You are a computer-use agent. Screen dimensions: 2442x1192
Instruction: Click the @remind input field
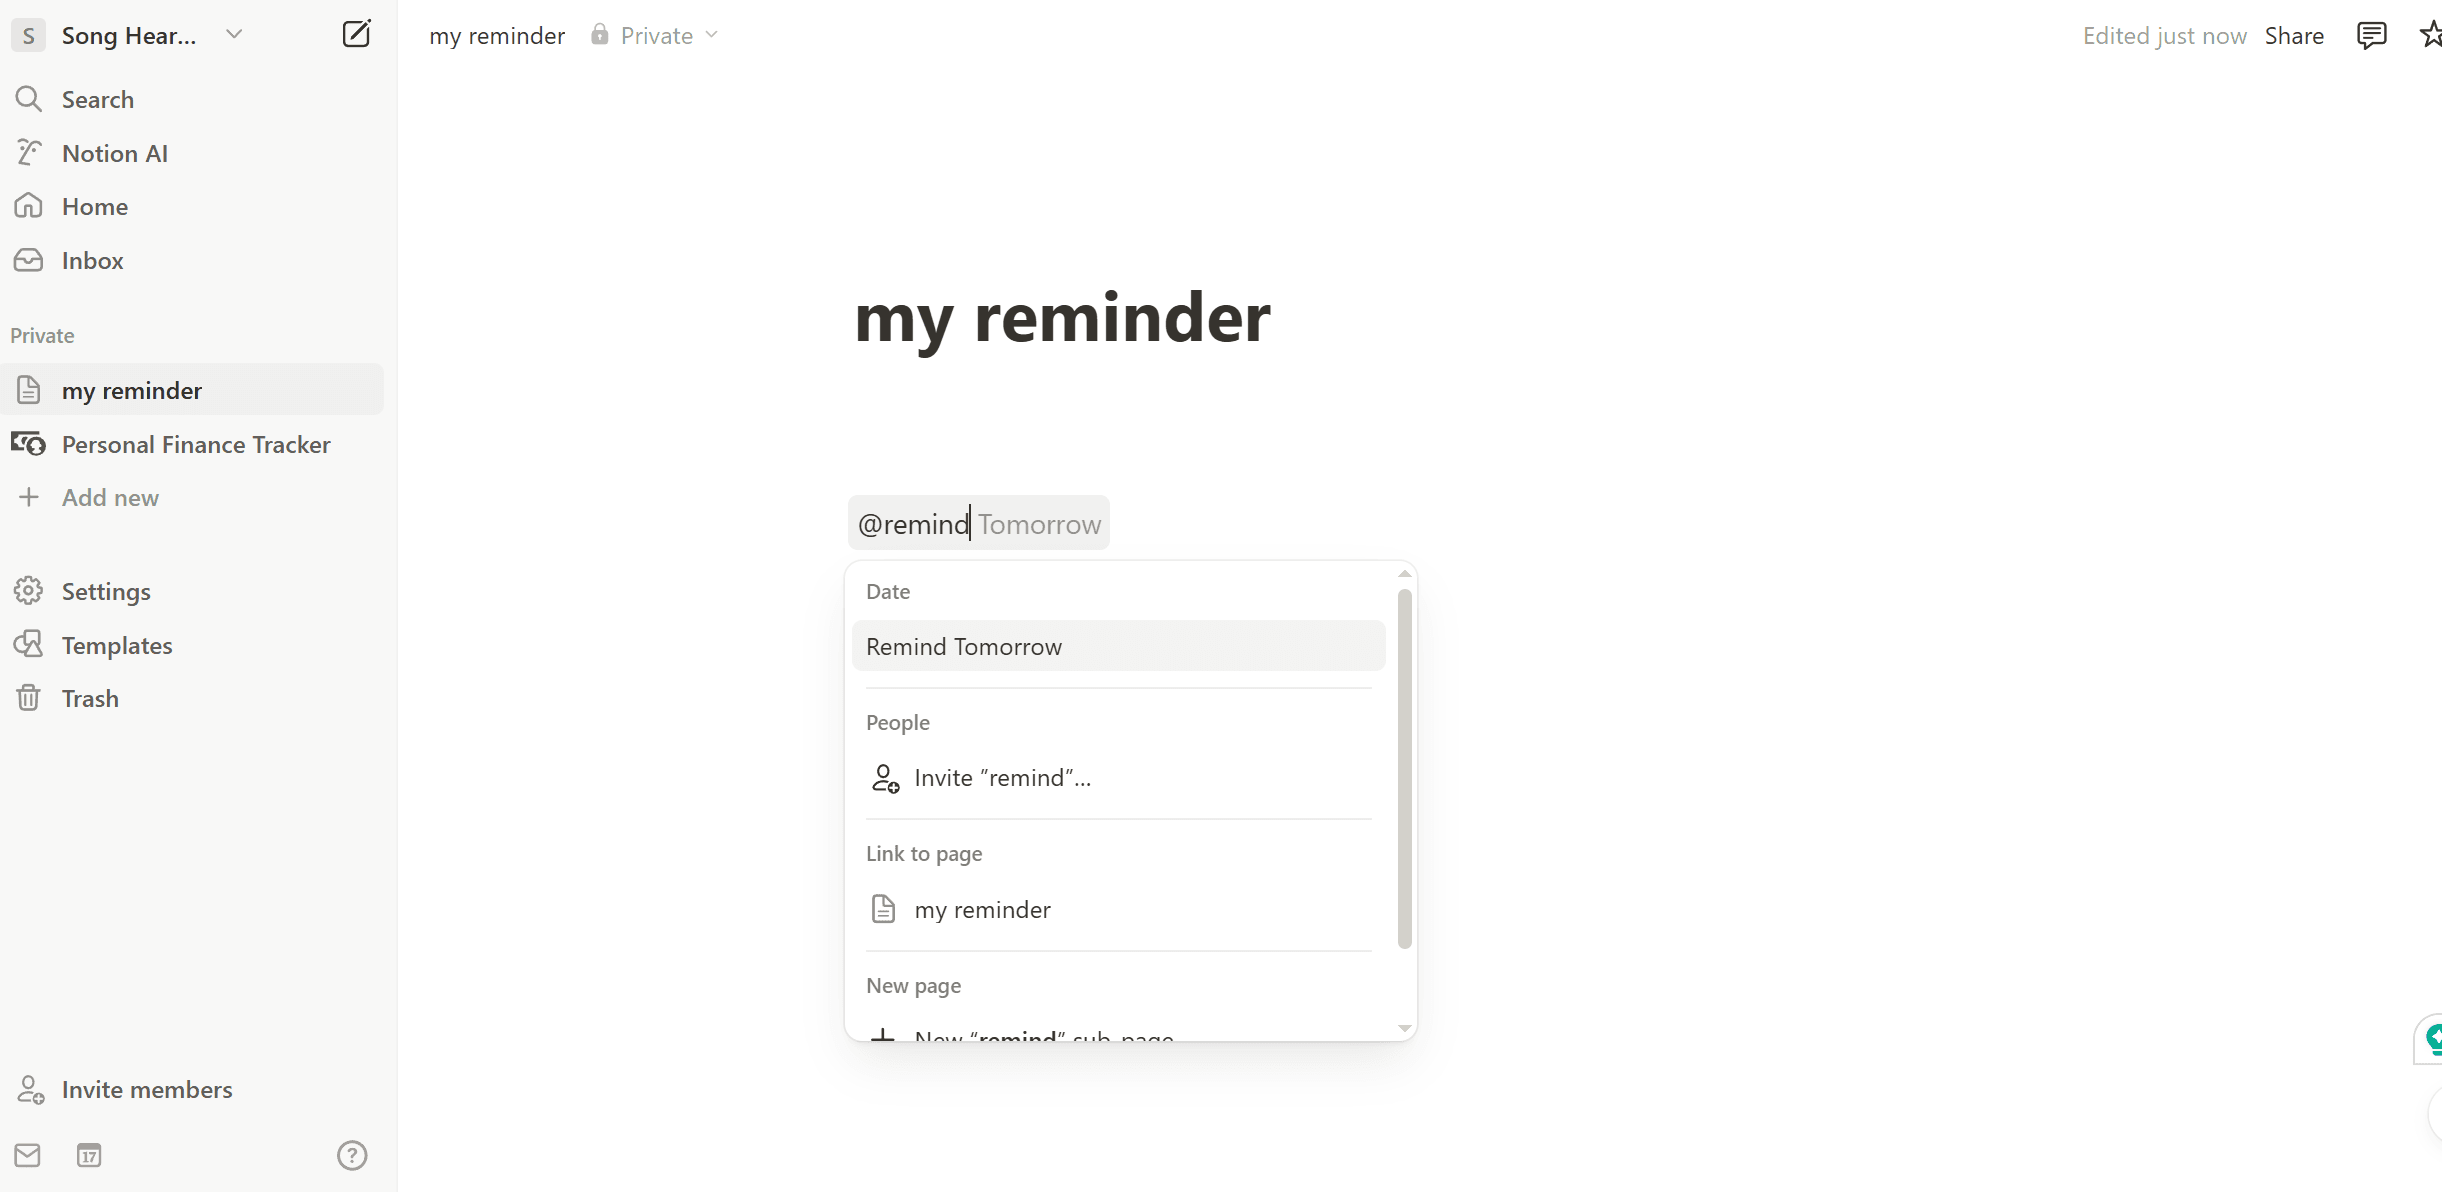click(978, 524)
